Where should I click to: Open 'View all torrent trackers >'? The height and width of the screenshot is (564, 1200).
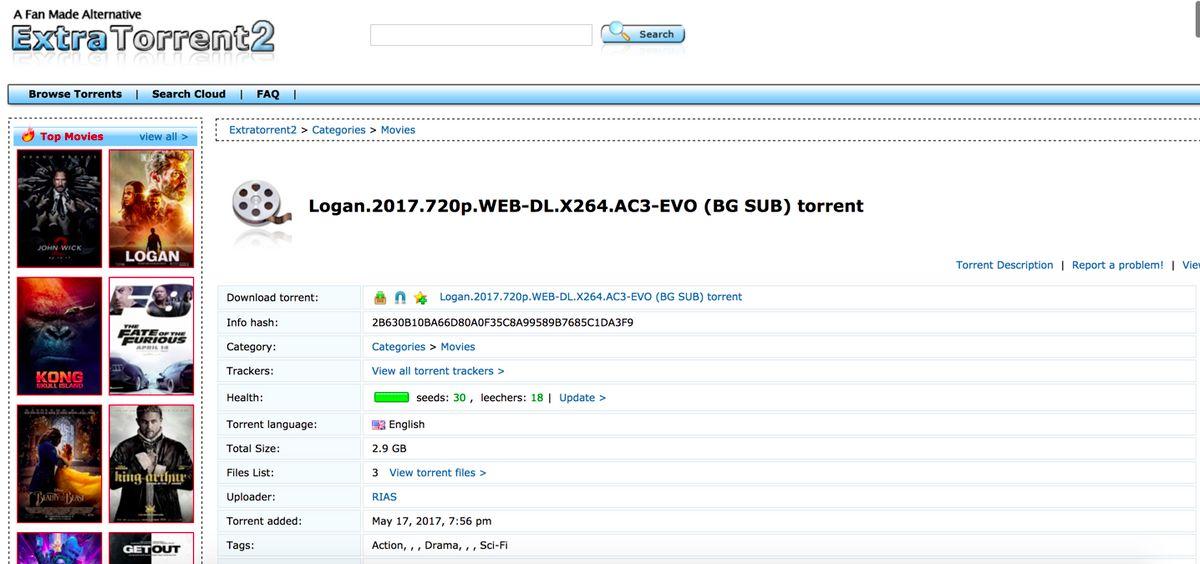click(x=438, y=371)
